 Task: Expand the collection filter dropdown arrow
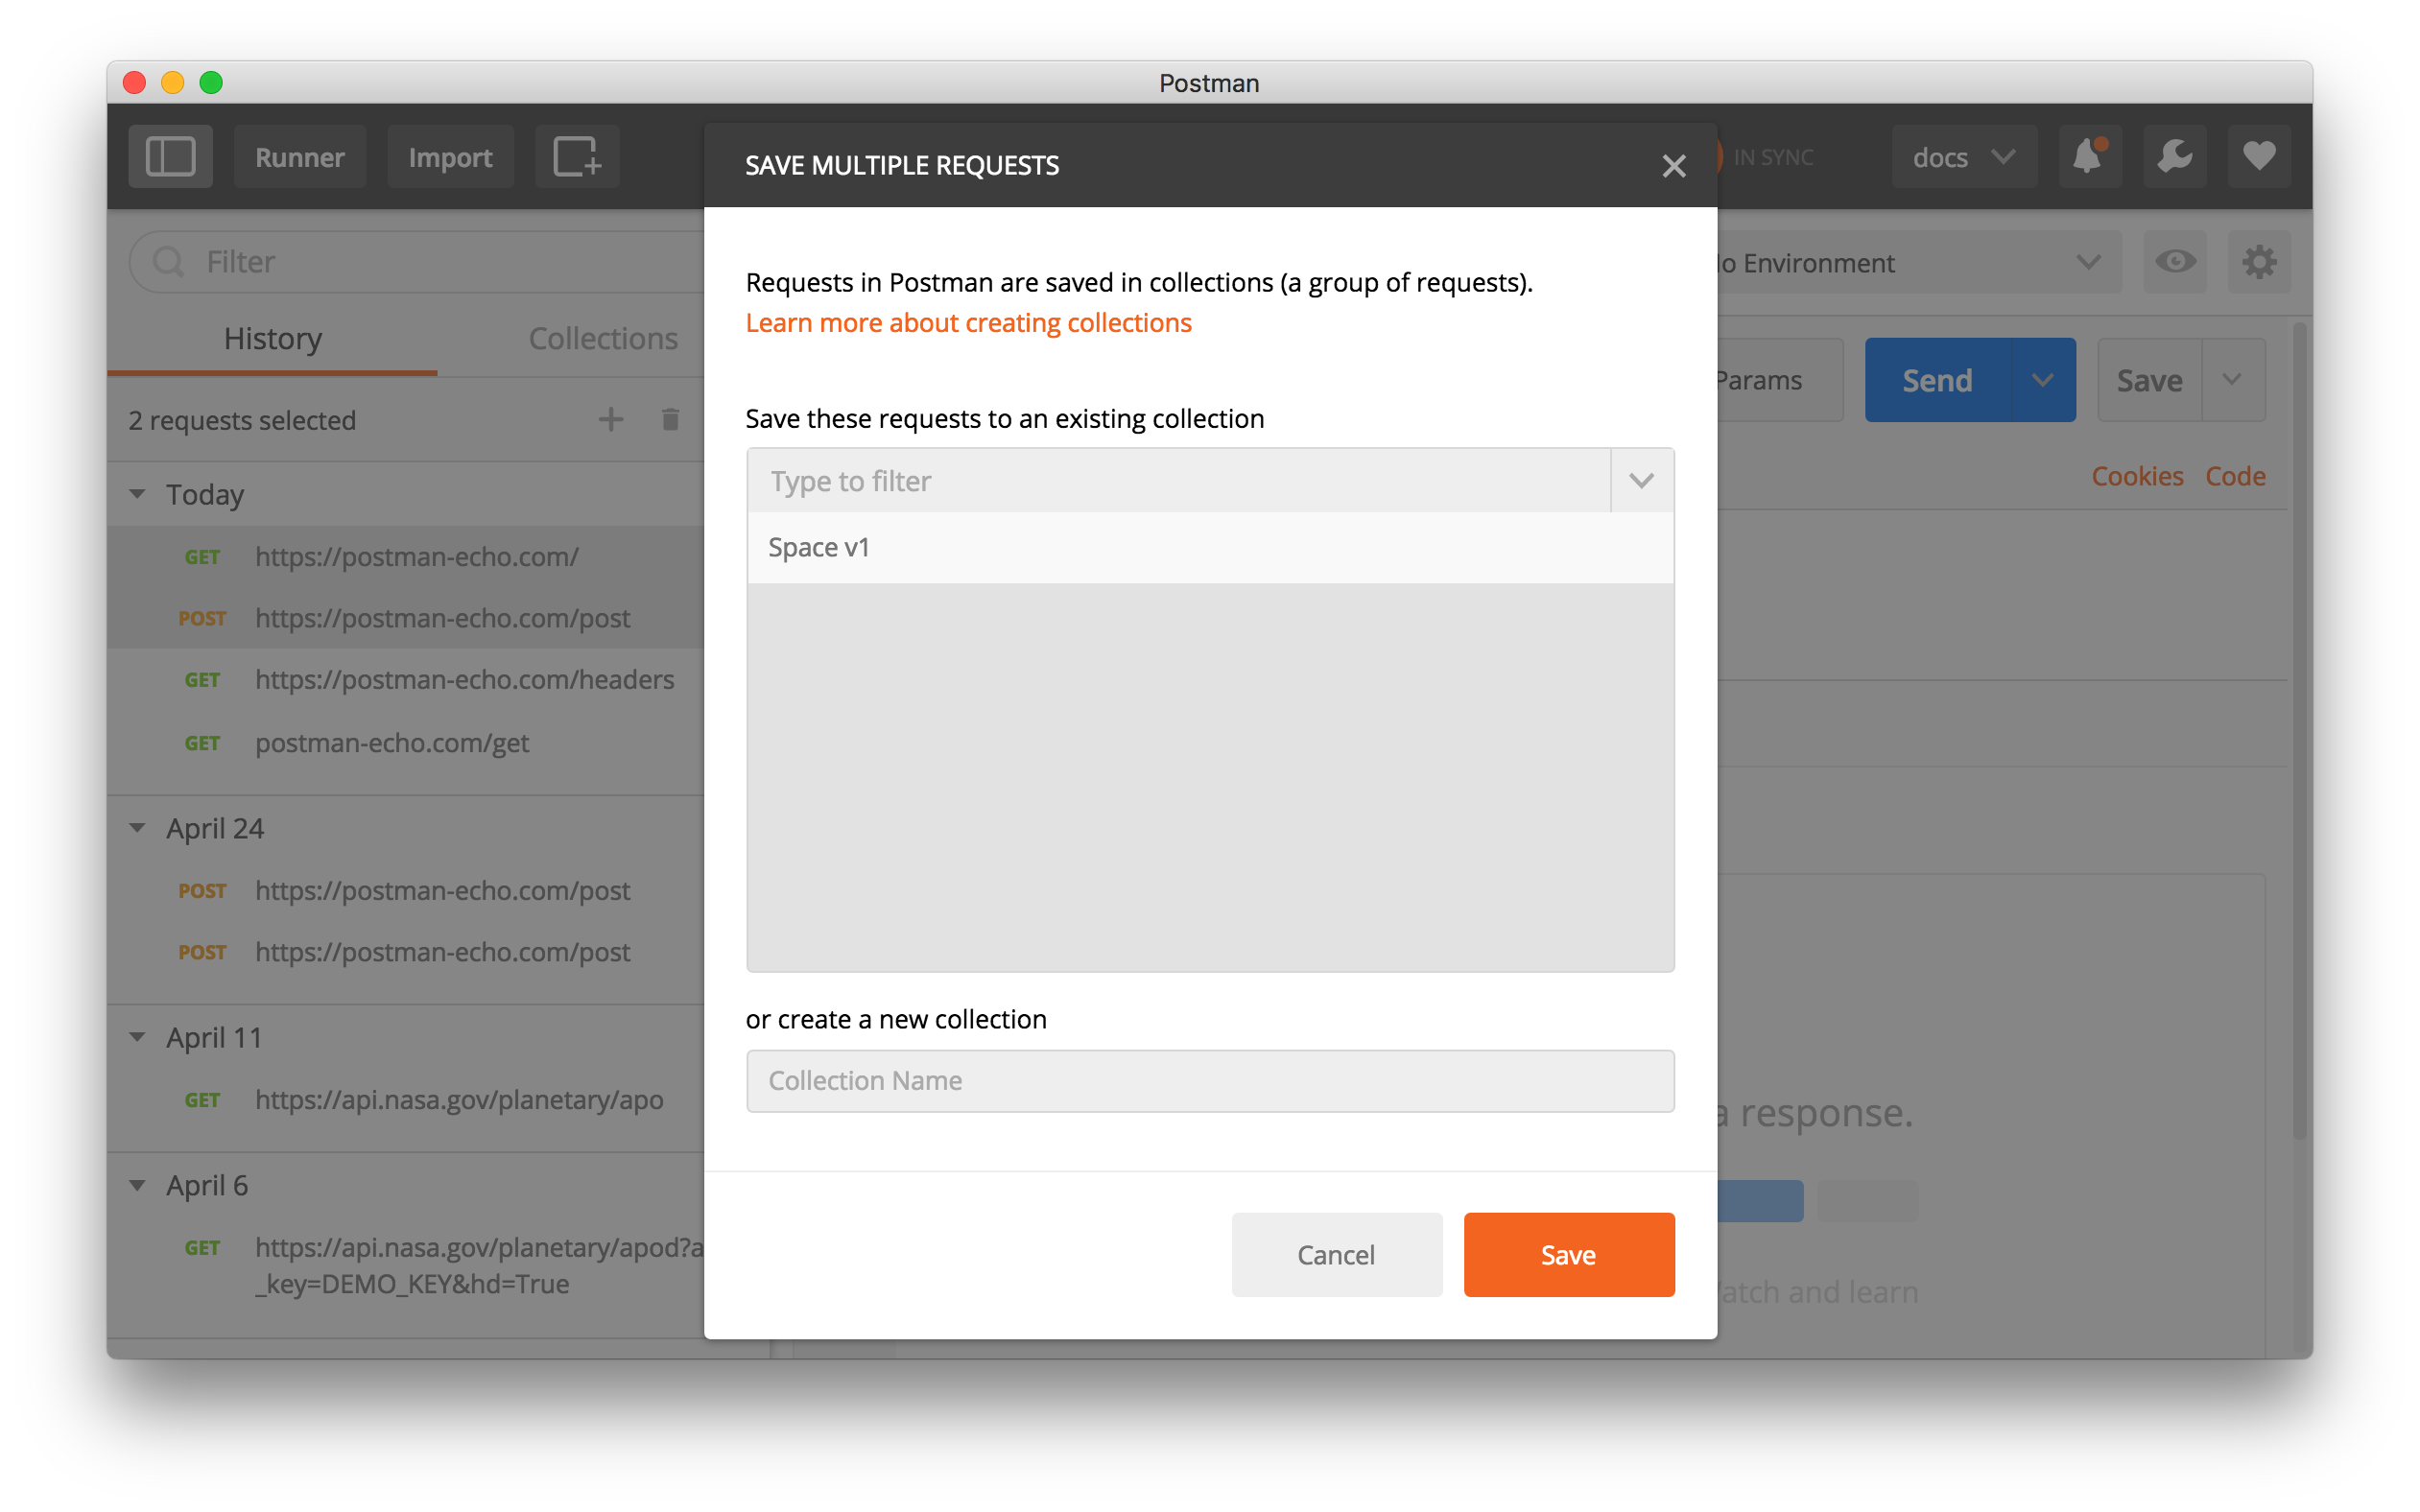click(x=1641, y=481)
